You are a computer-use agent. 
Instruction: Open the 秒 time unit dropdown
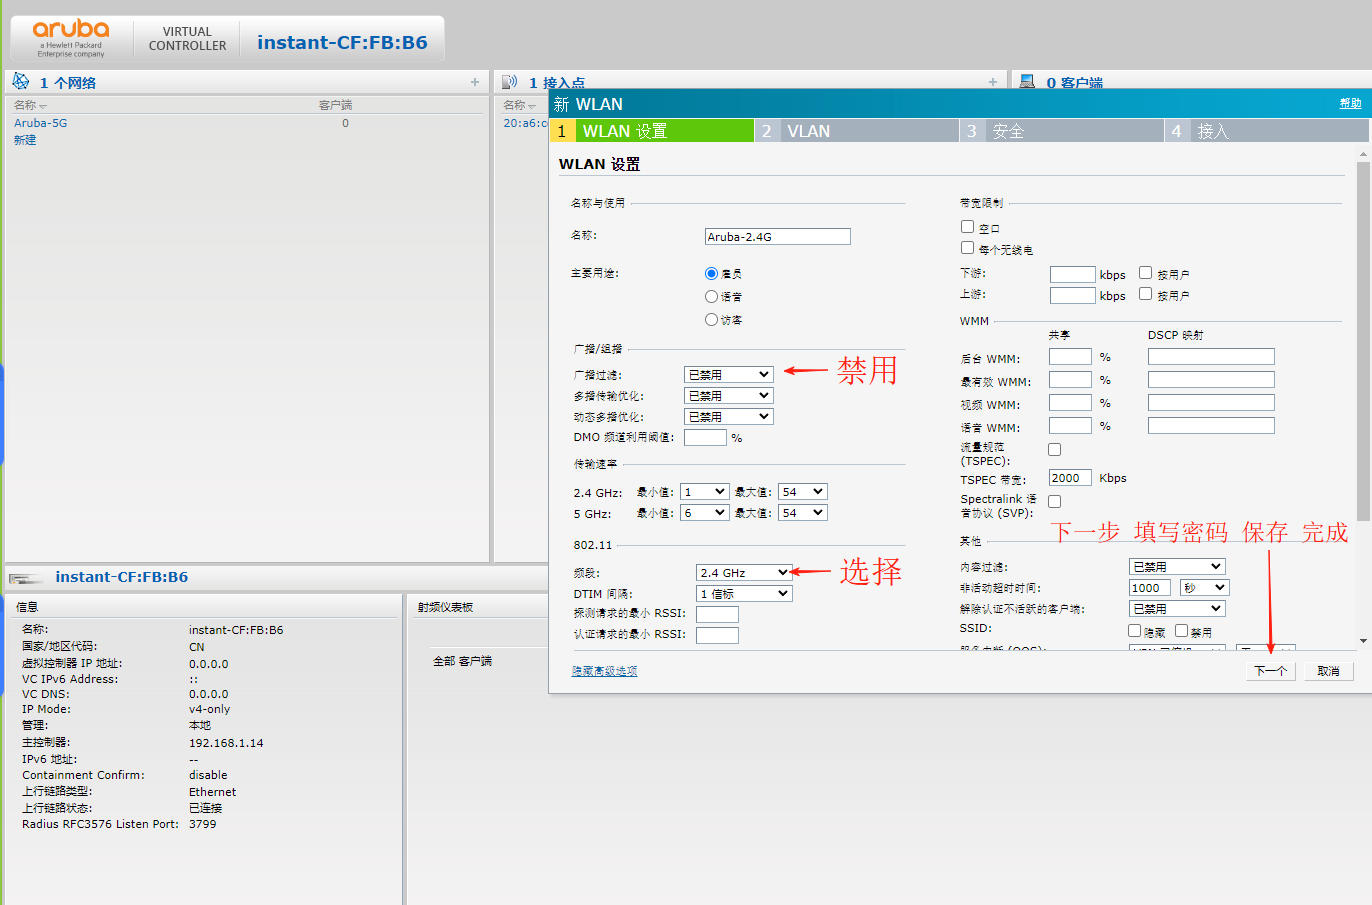point(1204,587)
